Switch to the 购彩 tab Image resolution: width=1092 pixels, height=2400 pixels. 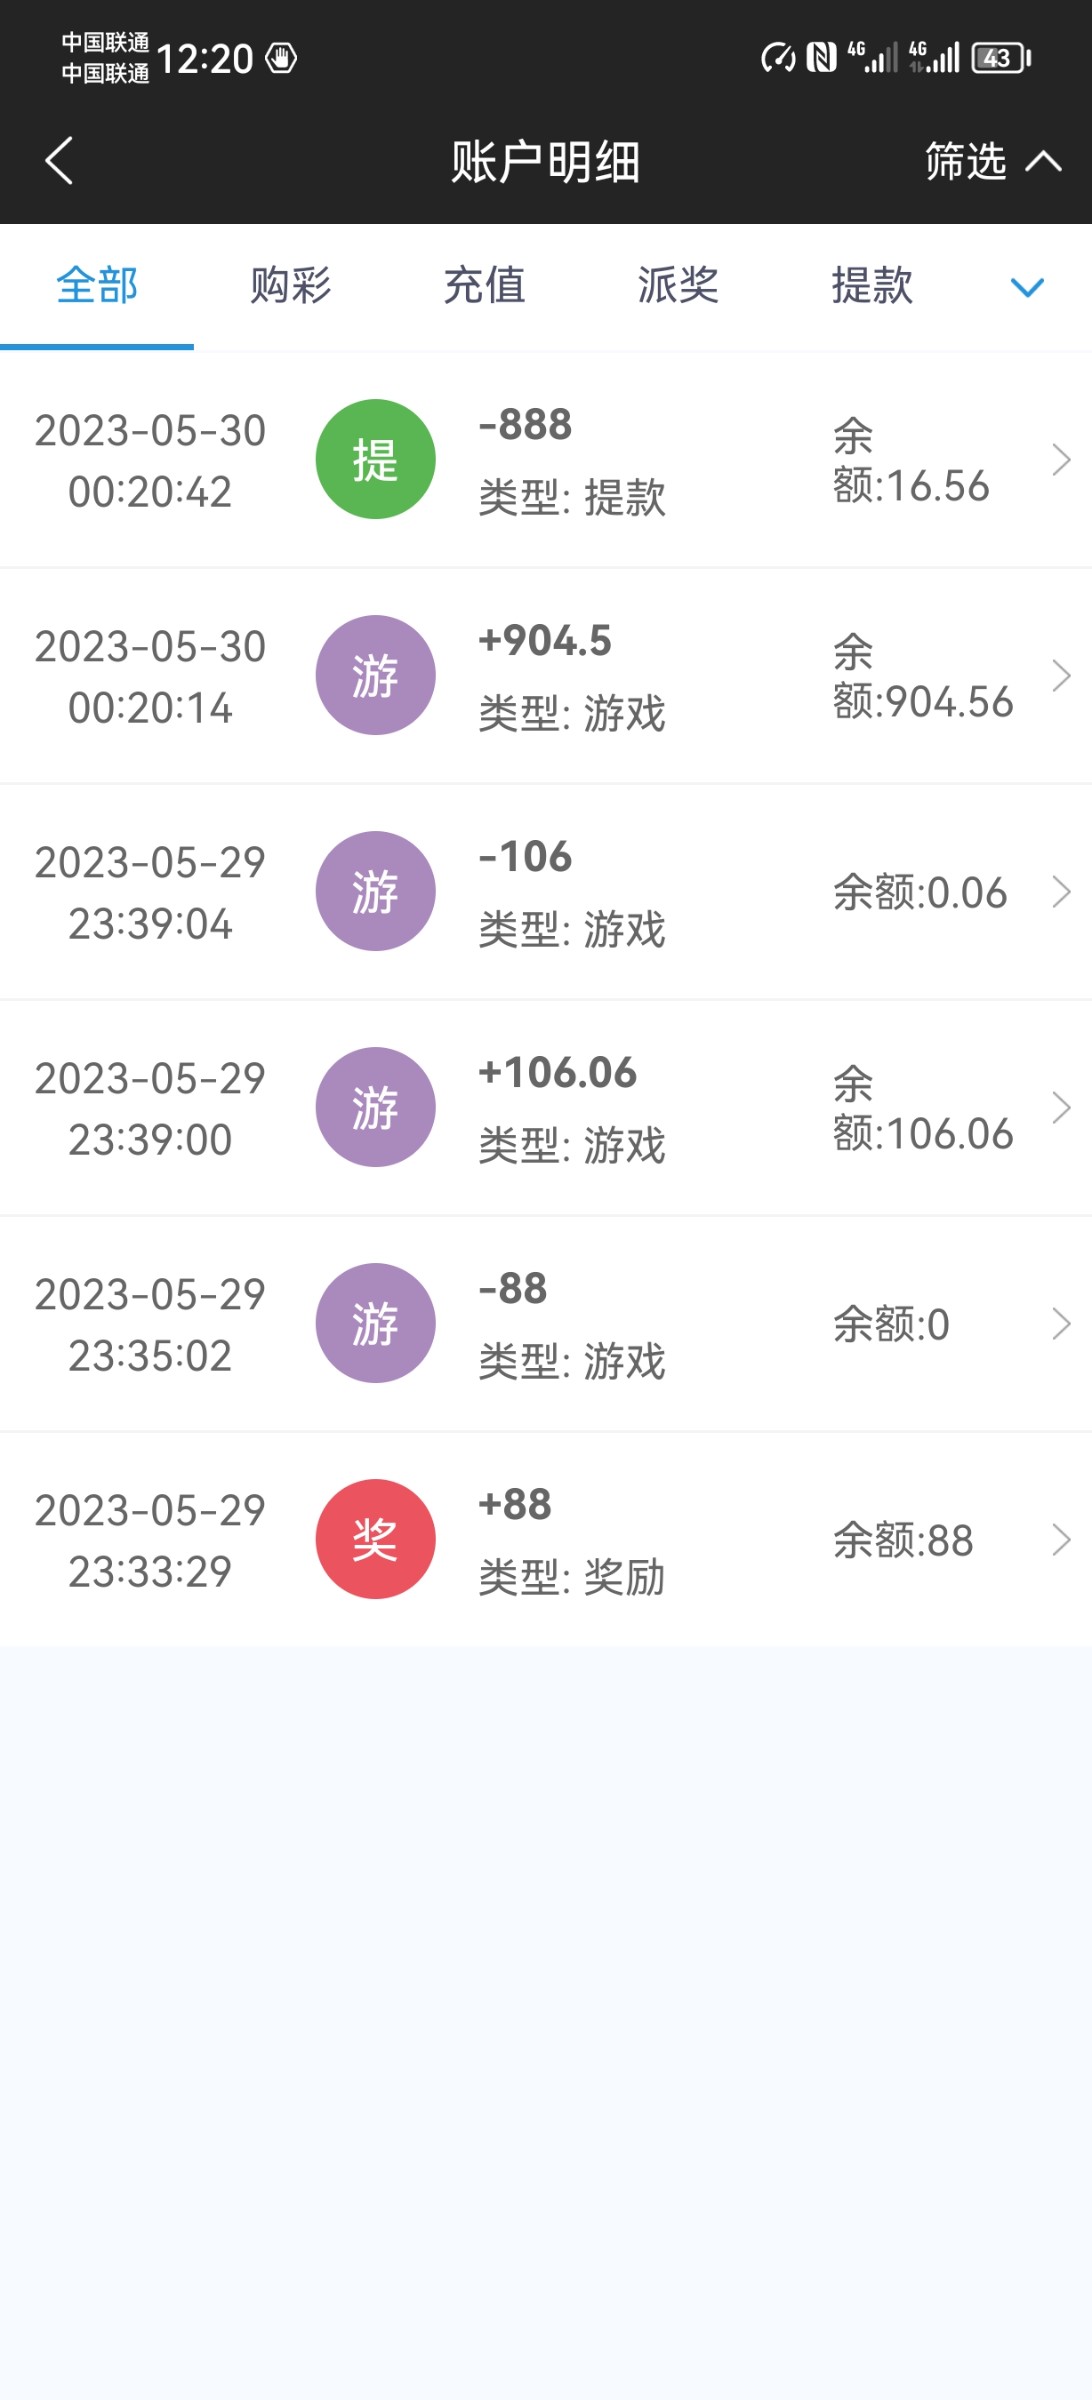click(x=290, y=286)
